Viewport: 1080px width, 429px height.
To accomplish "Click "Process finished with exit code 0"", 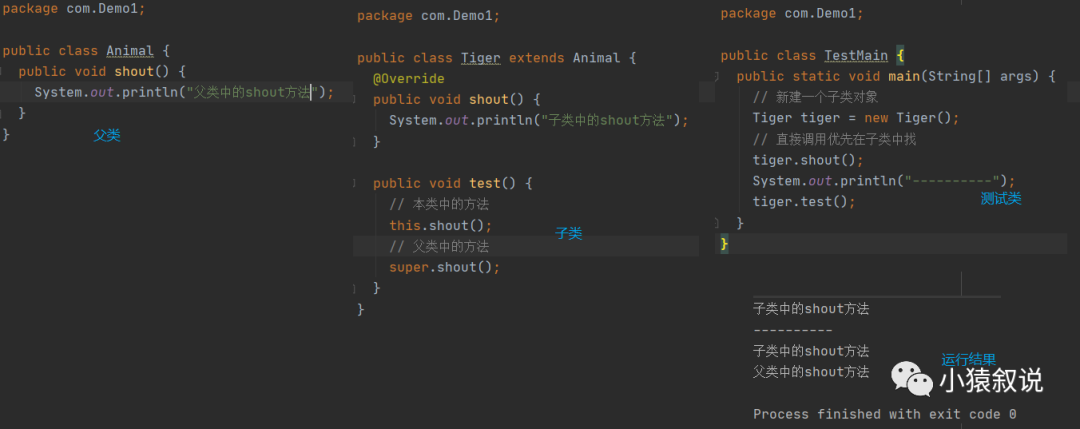I will click(884, 415).
